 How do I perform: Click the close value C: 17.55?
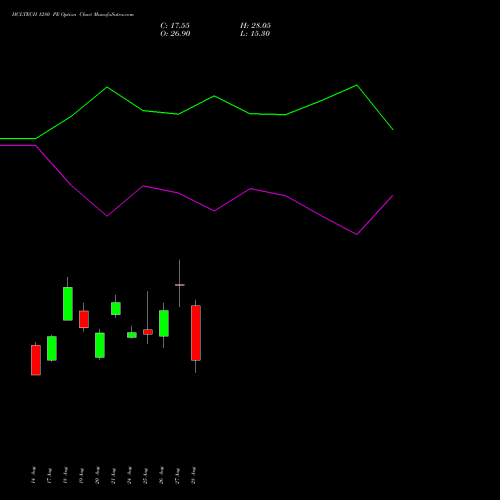click(x=175, y=26)
